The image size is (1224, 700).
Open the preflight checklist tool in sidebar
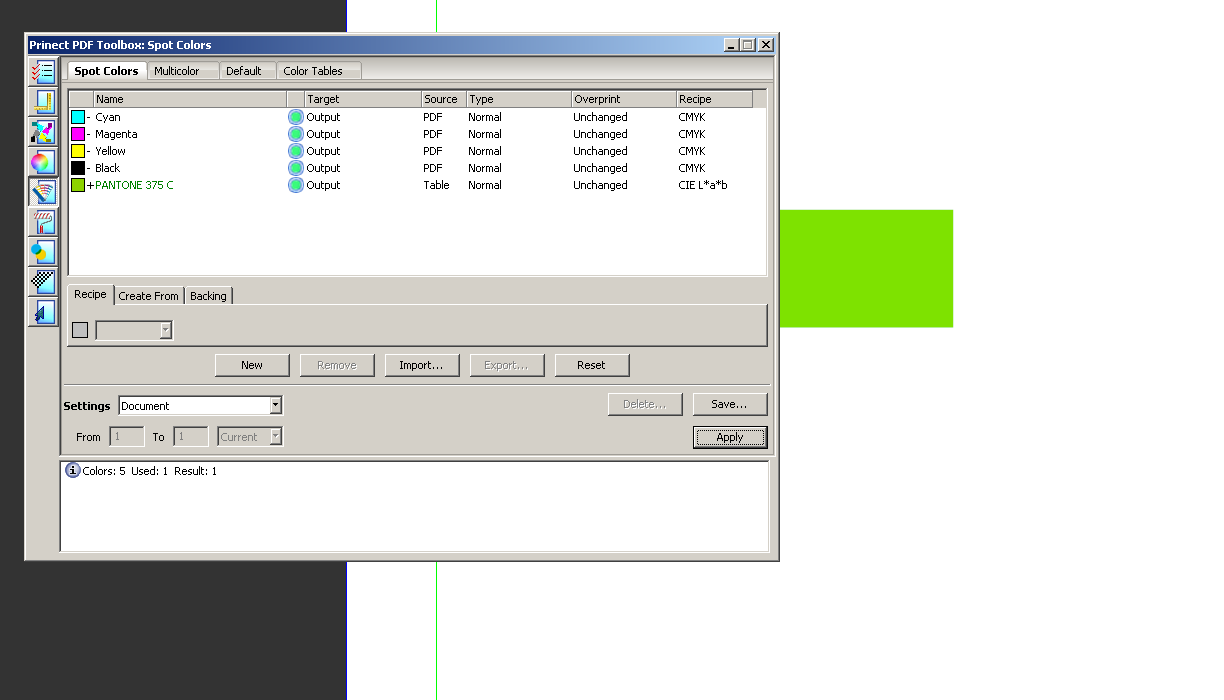(x=42, y=72)
